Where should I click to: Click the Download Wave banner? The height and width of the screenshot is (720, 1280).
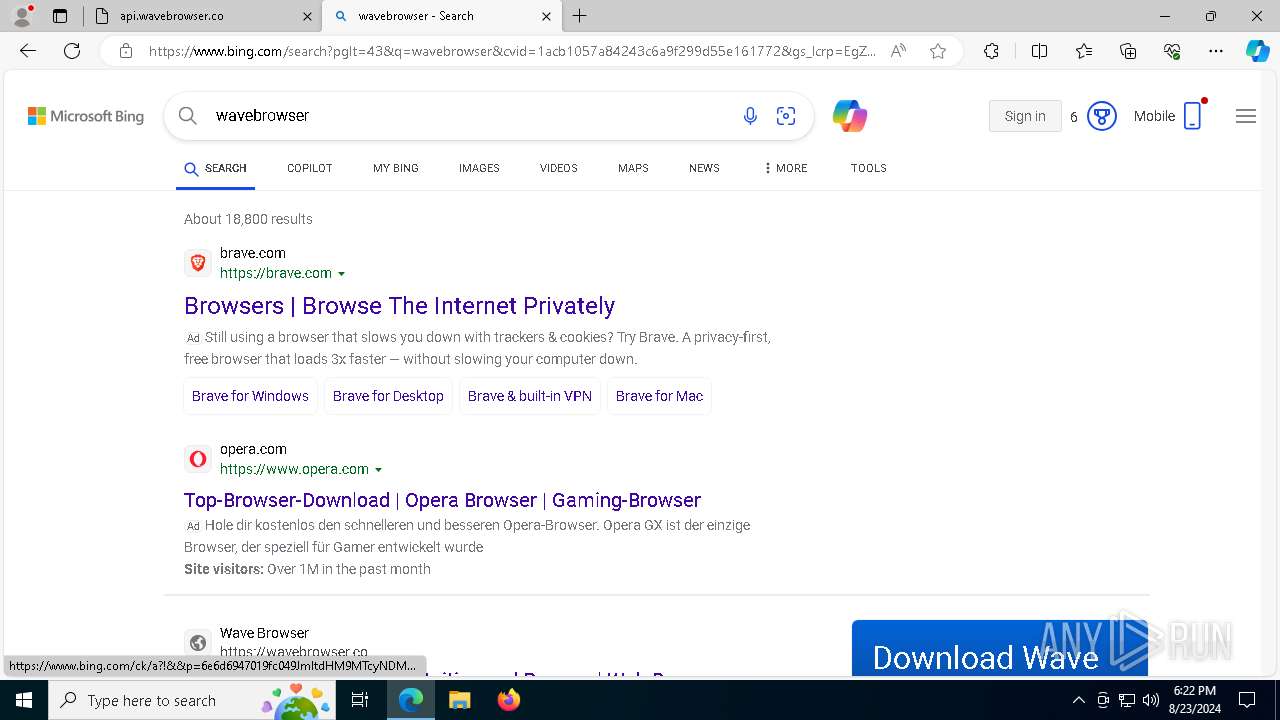click(999, 648)
